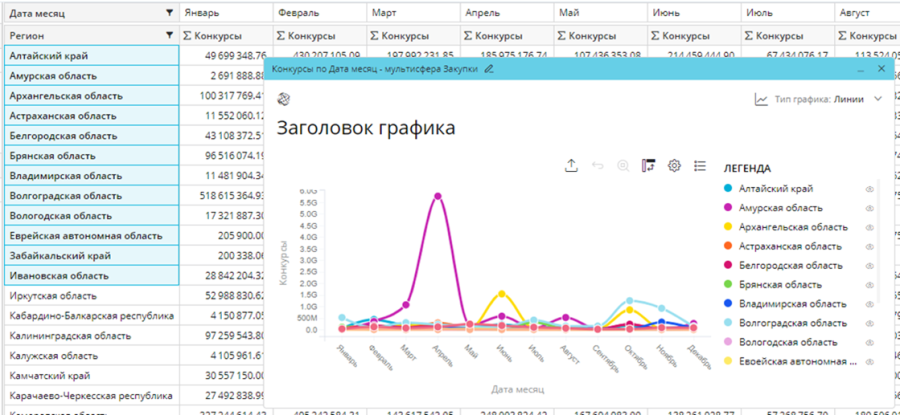Click the Заголовок графика chart title text
This screenshot has width=900, height=415.
coord(365,128)
